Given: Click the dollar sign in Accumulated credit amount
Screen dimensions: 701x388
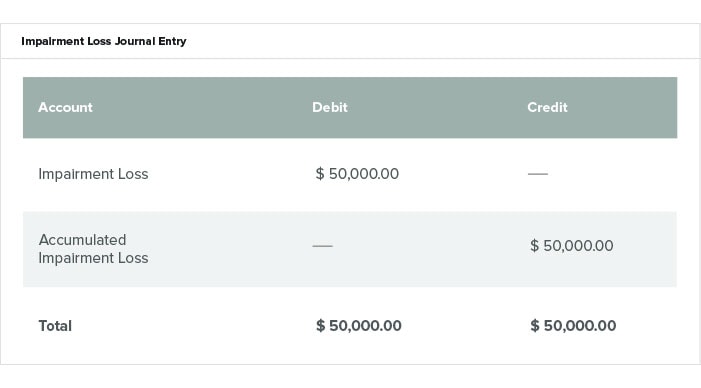Looking at the screenshot, I should point(534,245).
